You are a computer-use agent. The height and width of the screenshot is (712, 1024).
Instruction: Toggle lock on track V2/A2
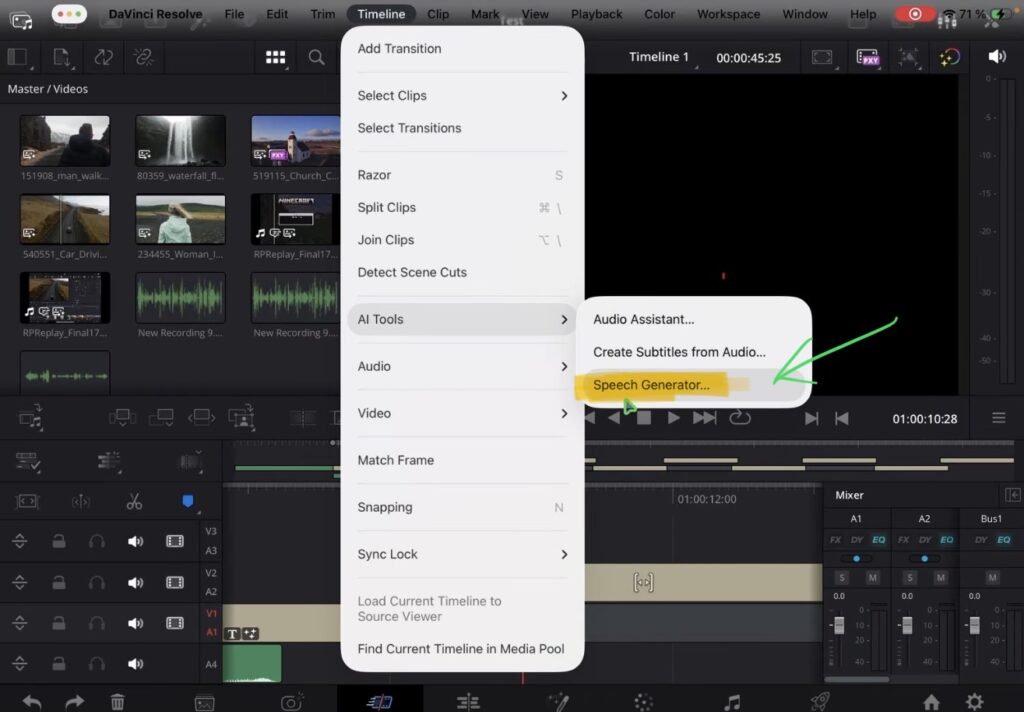59,582
